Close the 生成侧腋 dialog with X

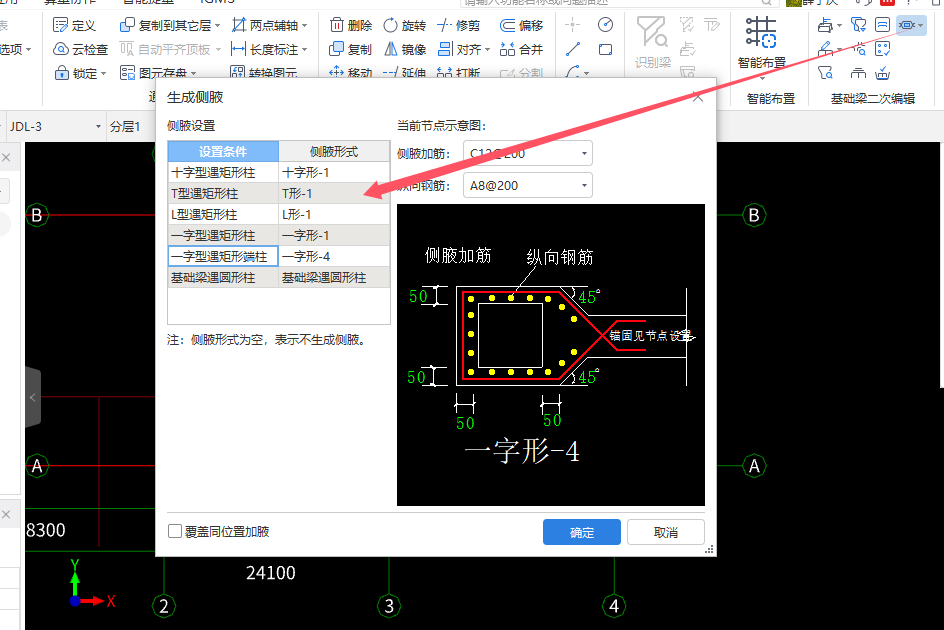[x=698, y=97]
